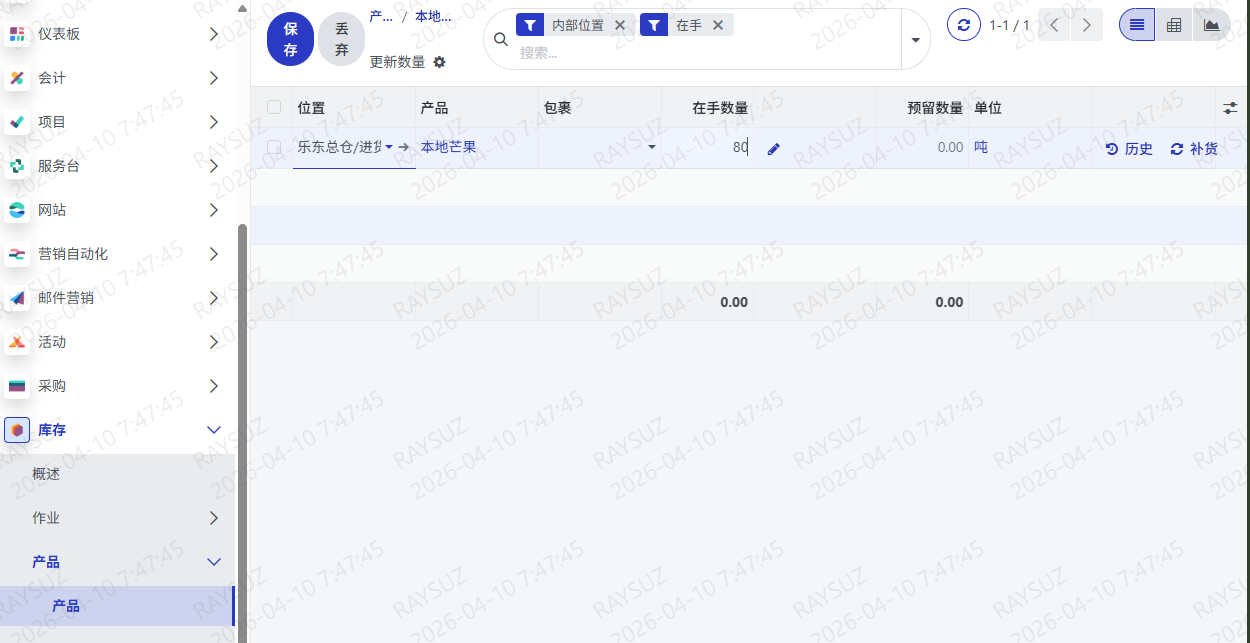Click the 网站 app icon
This screenshot has height=643, width=1250.
point(17,210)
